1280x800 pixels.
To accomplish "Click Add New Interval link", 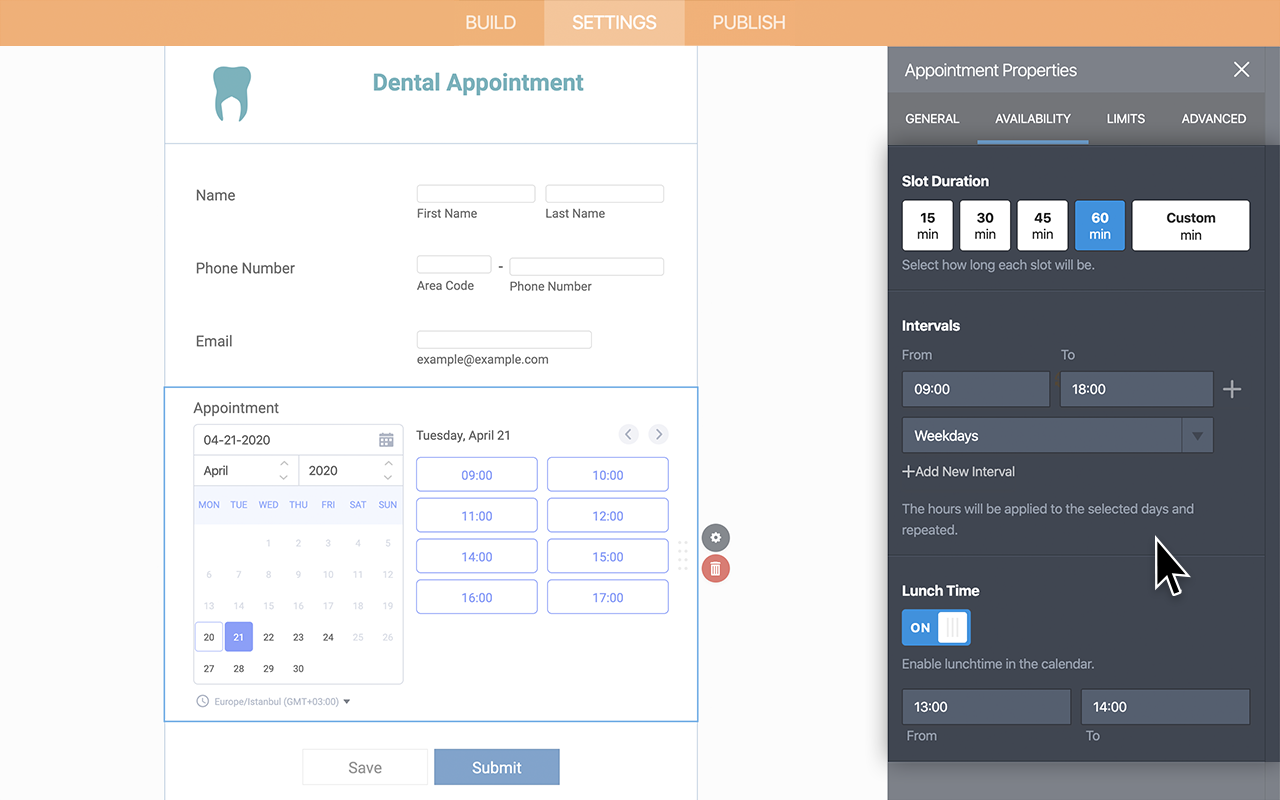I will (959, 471).
